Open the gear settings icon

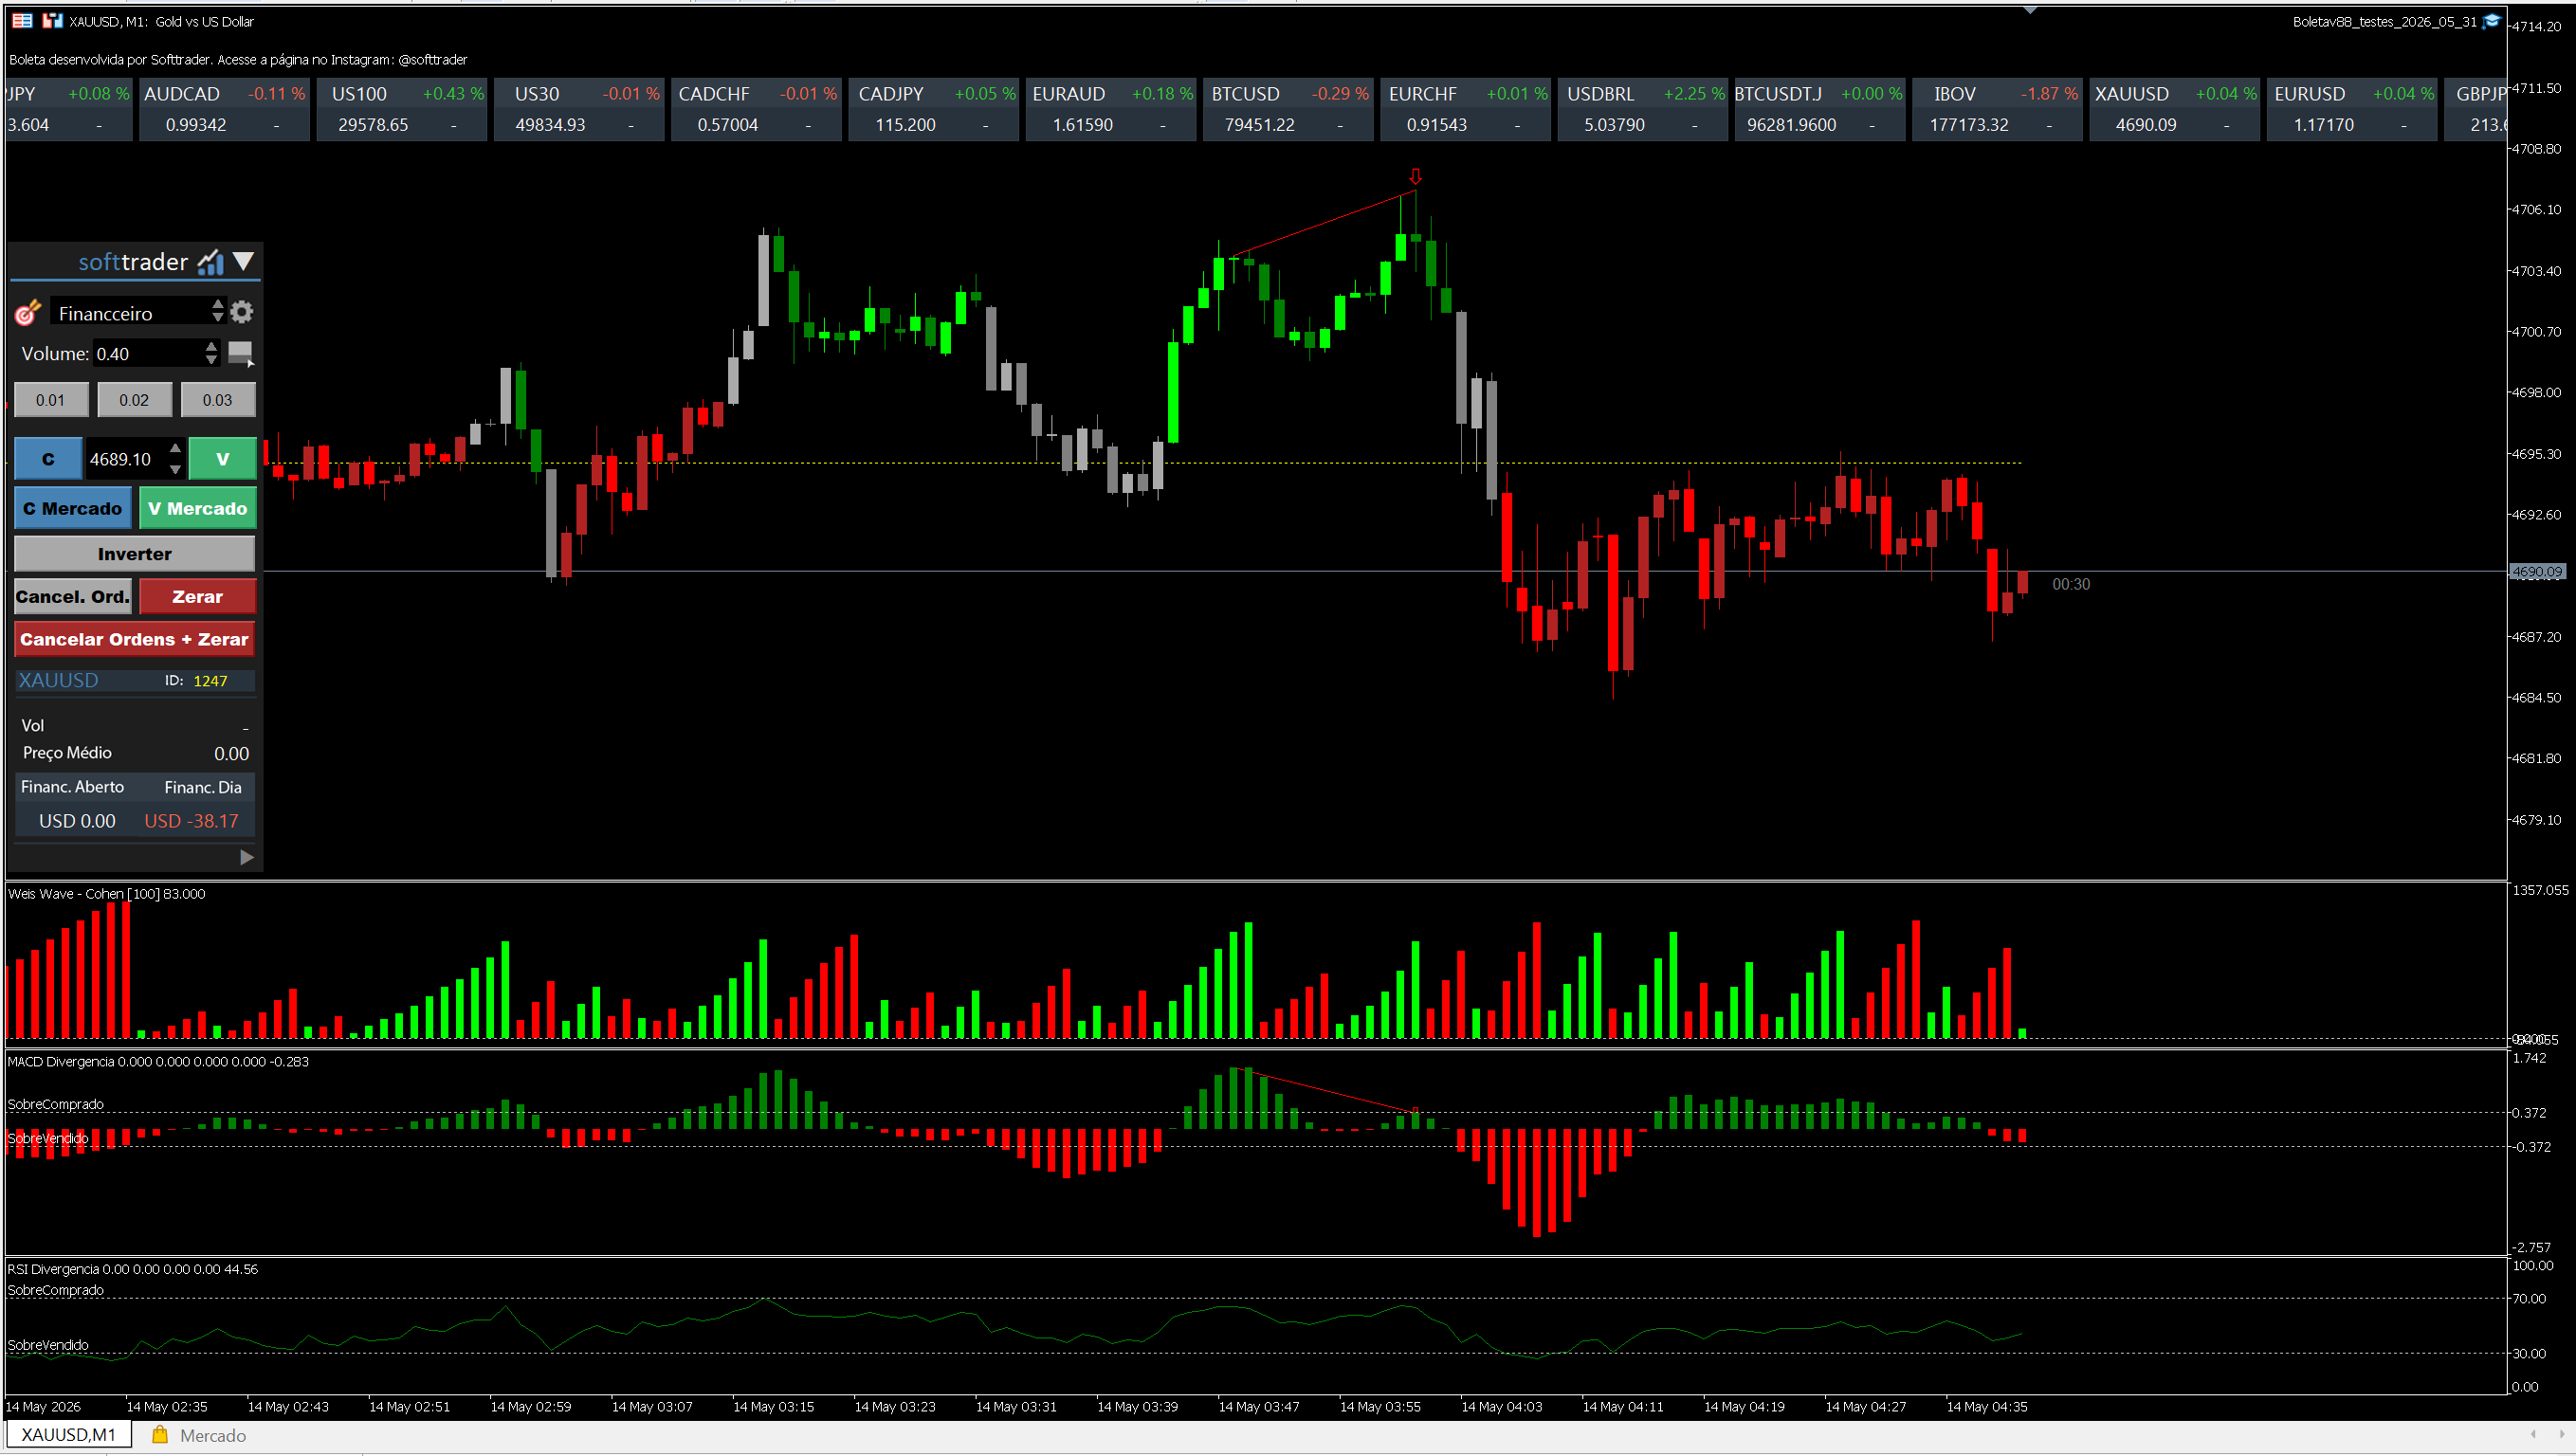click(242, 312)
